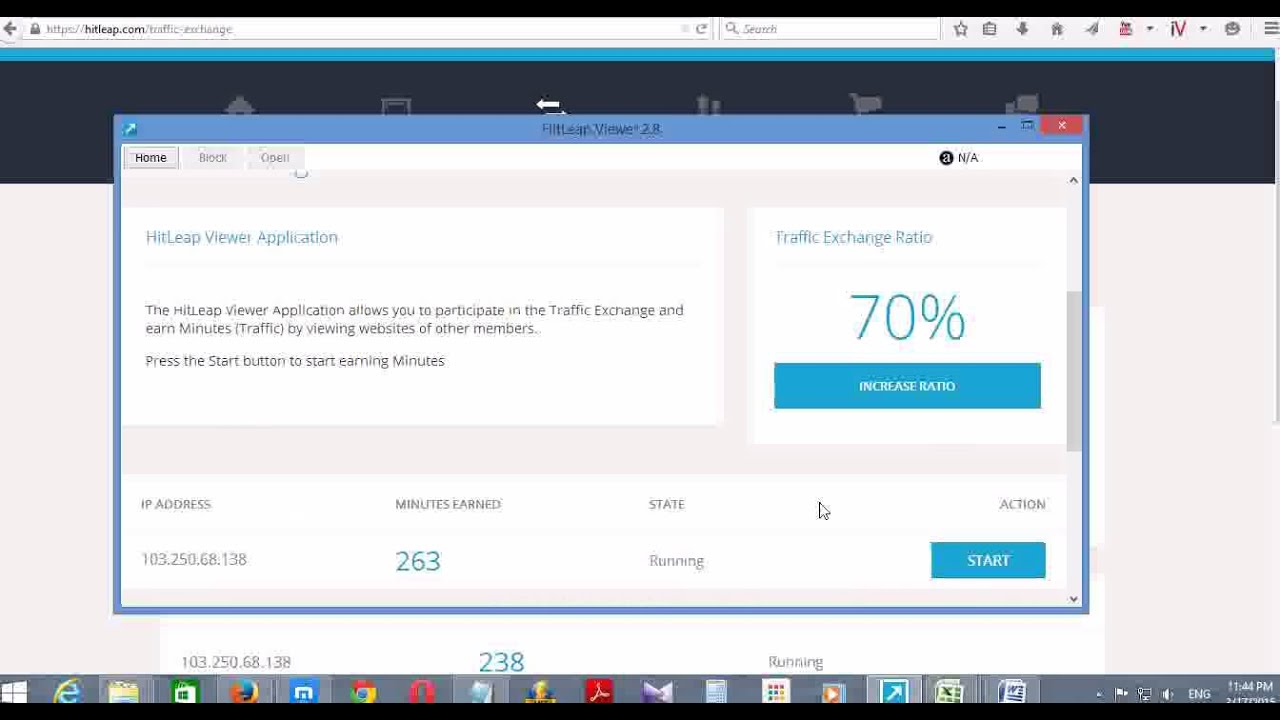Viewport: 1280px width, 720px height.
Task: Click the 70% traffic exchange ratio value
Action: [x=907, y=318]
